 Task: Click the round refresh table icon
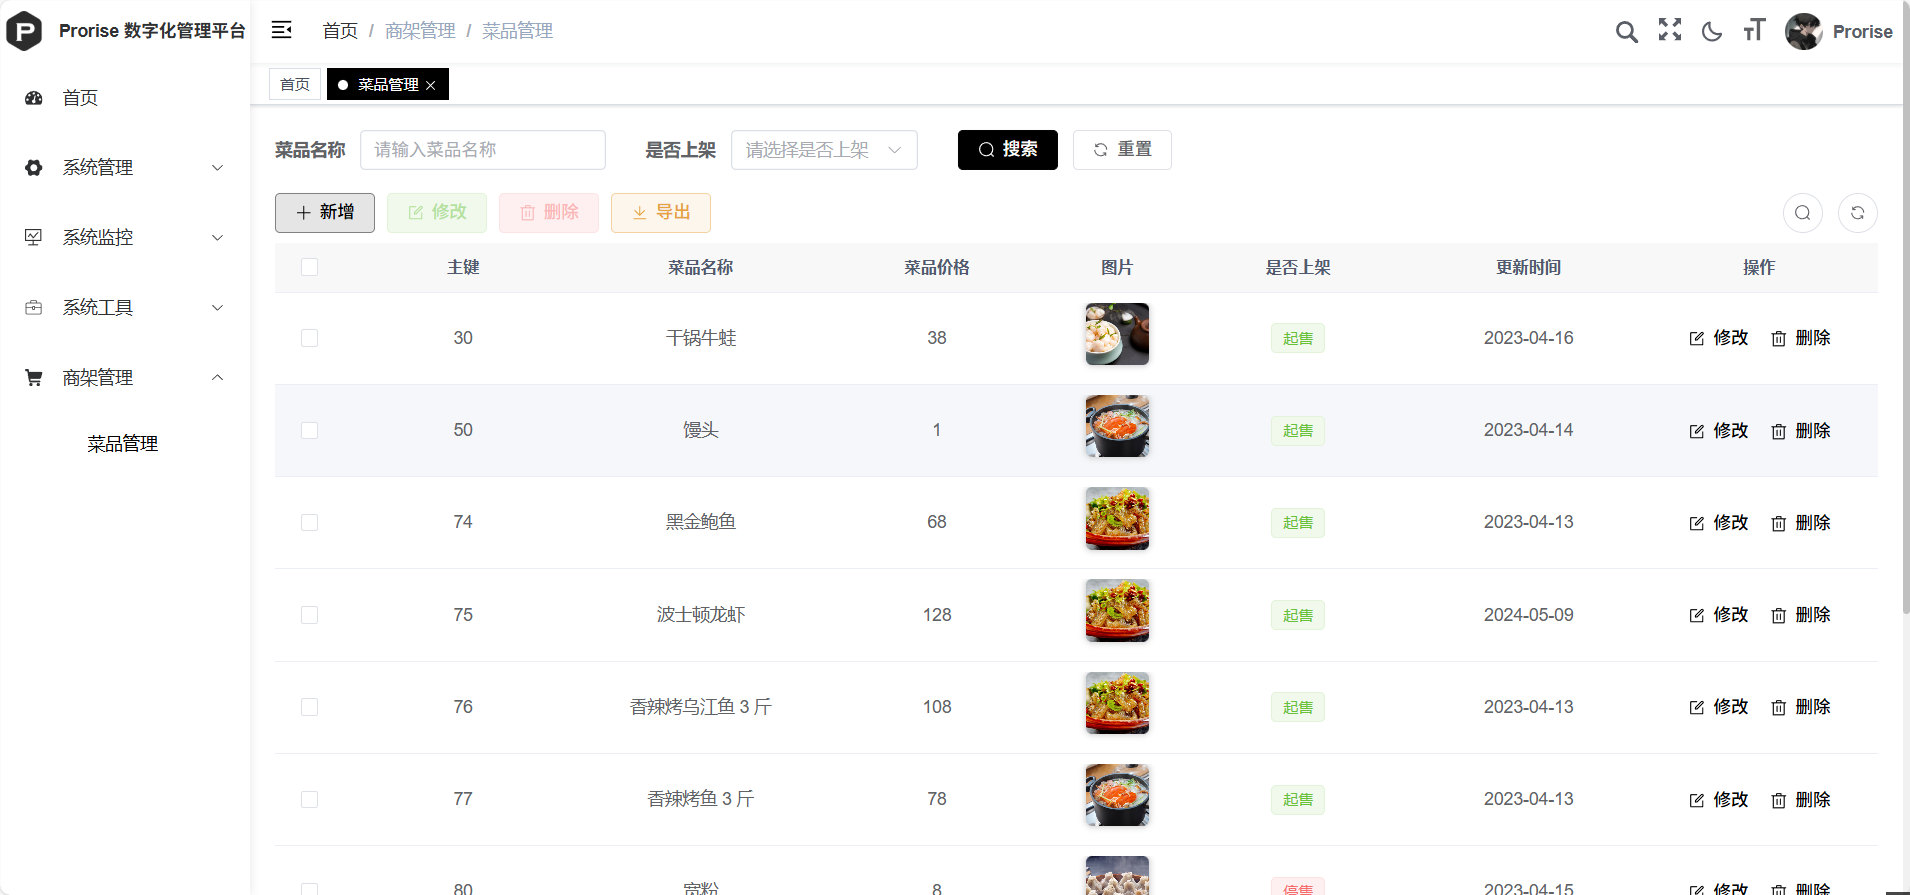1857,213
